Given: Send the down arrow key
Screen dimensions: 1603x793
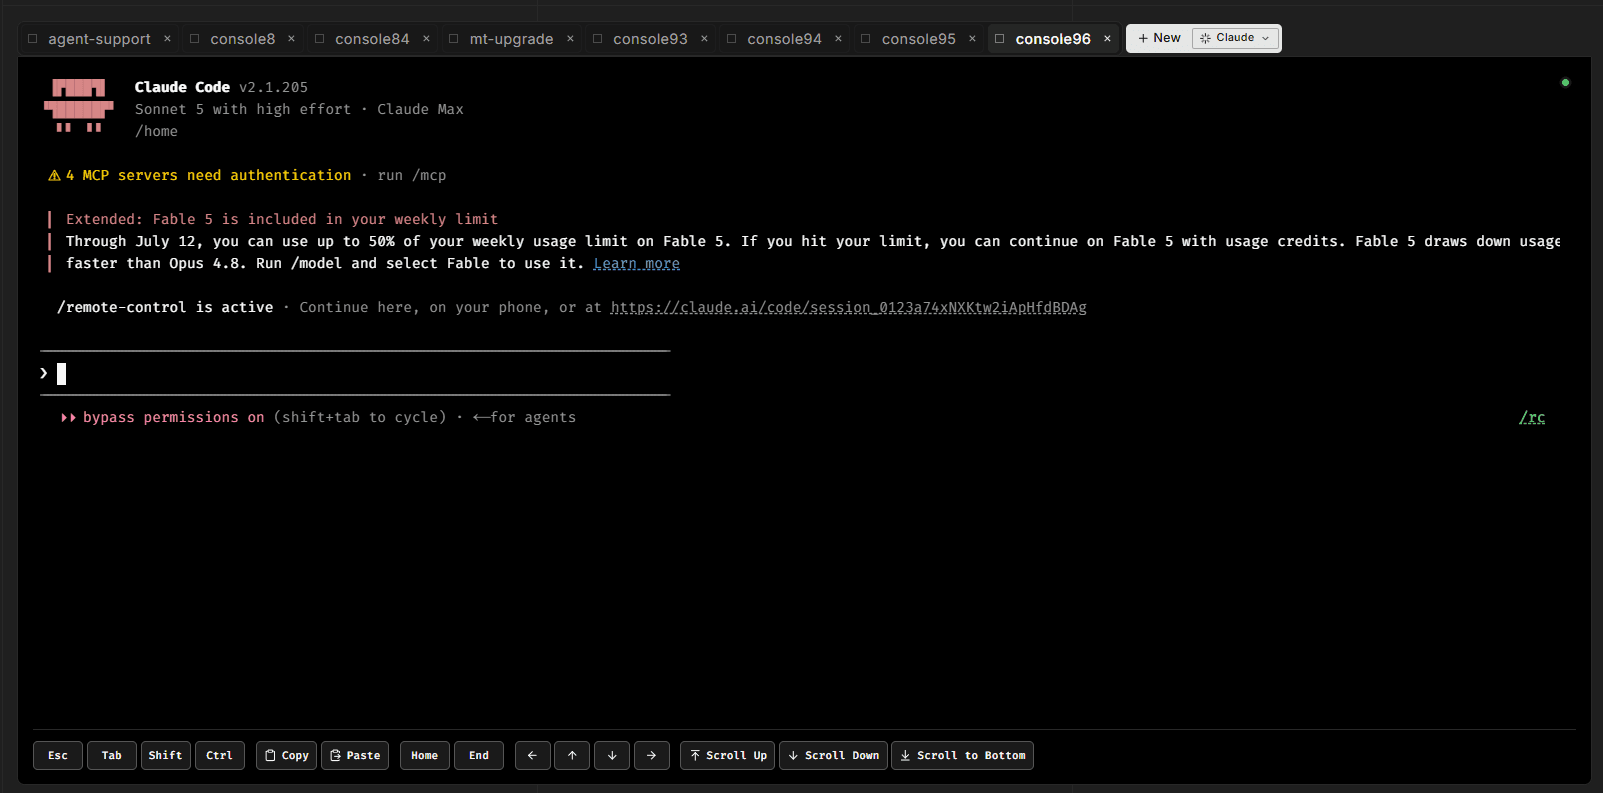Looking at the screenshot, I should [612, 755].
